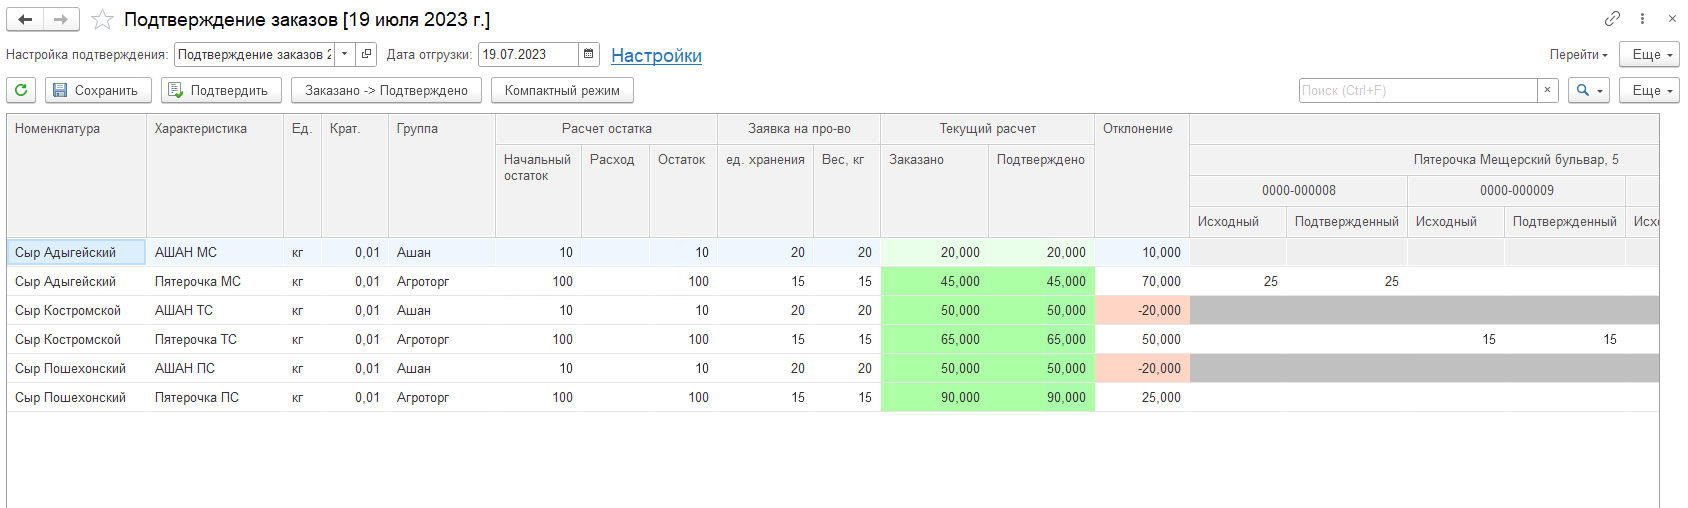Open the selected Настройка подтверждения item
This screenshot has height=508, width=1688.
pos(367,54)
